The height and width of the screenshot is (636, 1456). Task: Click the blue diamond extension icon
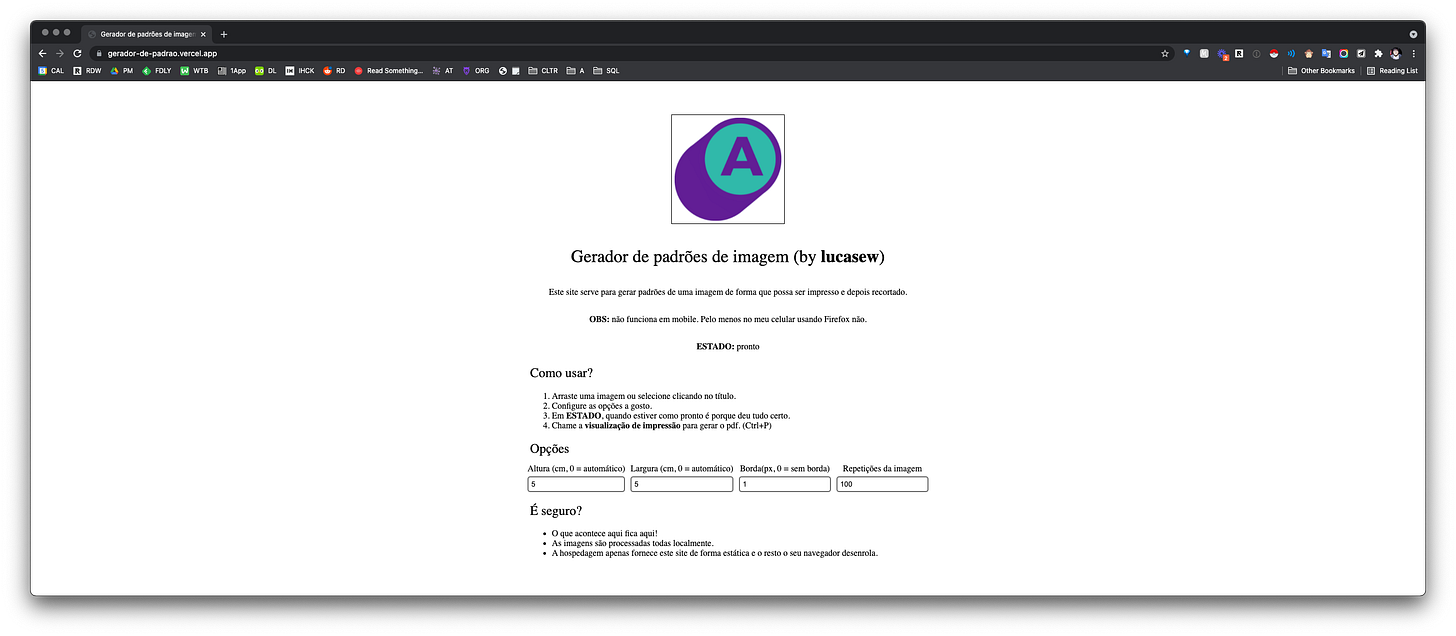point(1187,53)
